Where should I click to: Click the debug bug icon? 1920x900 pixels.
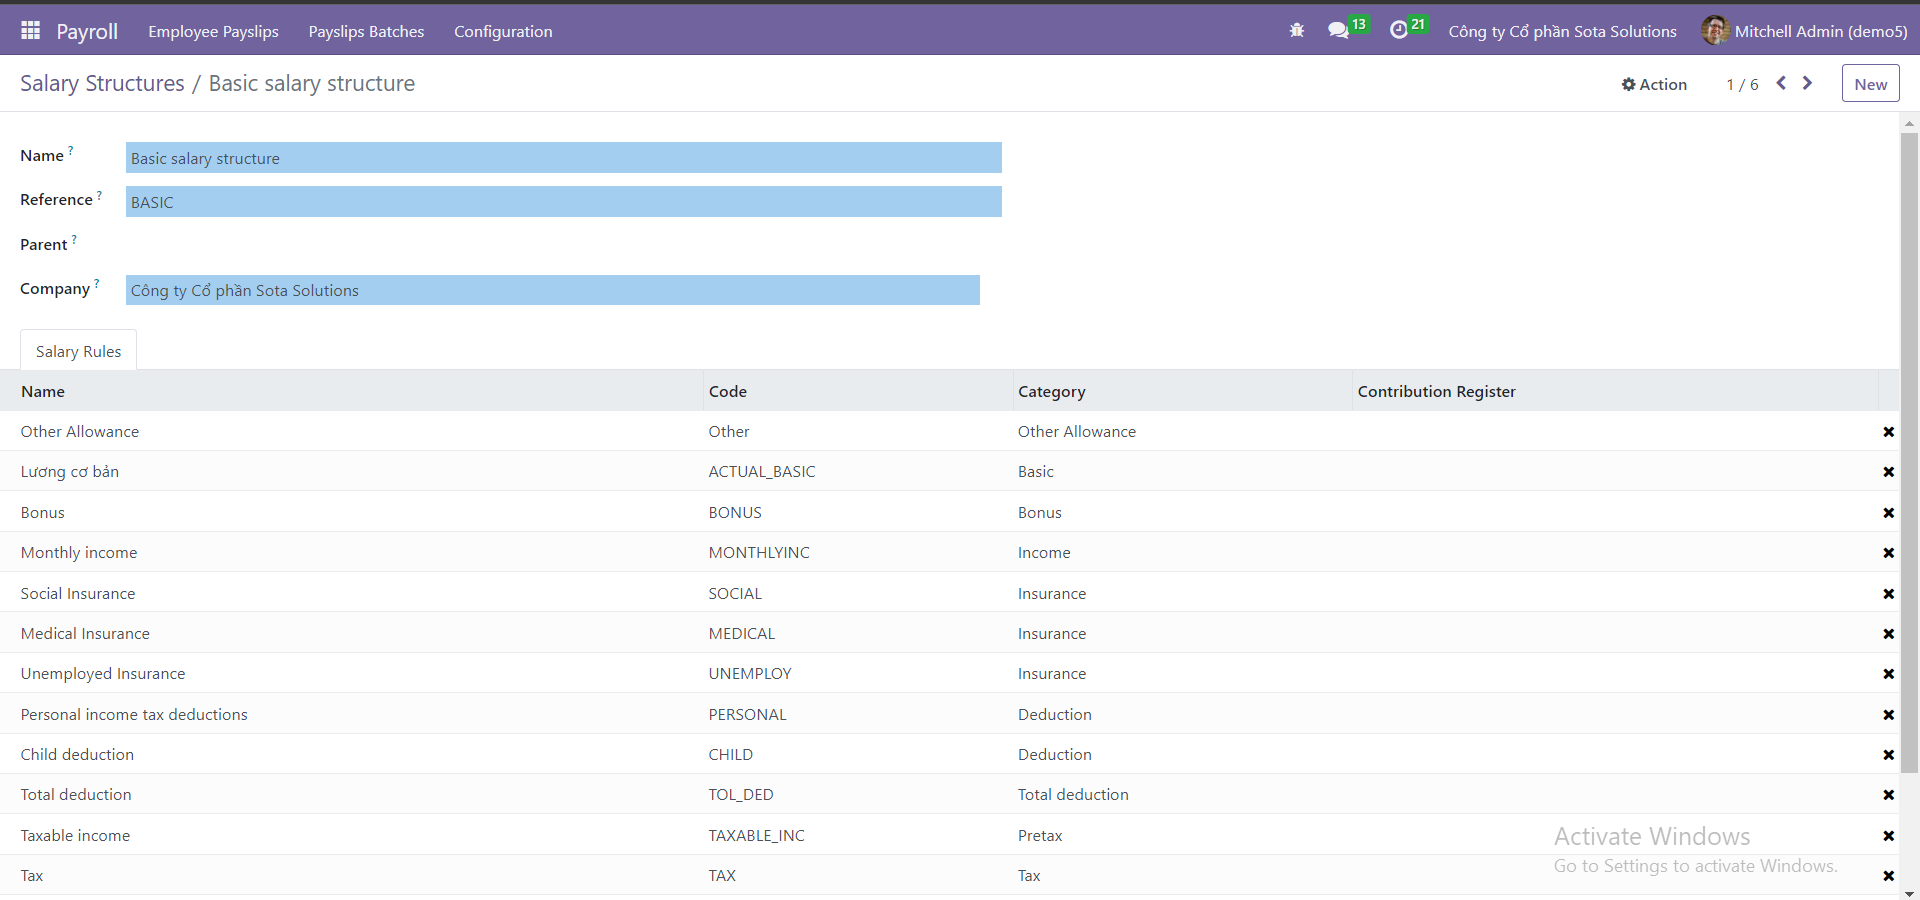1297,31
